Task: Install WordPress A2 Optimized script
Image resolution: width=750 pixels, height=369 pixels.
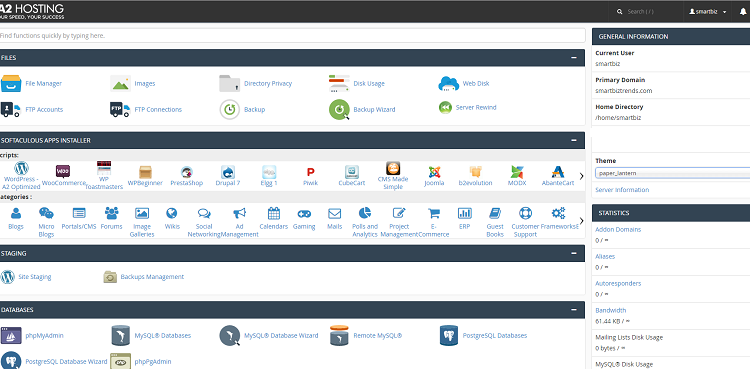Action: (x=22, y=168)
